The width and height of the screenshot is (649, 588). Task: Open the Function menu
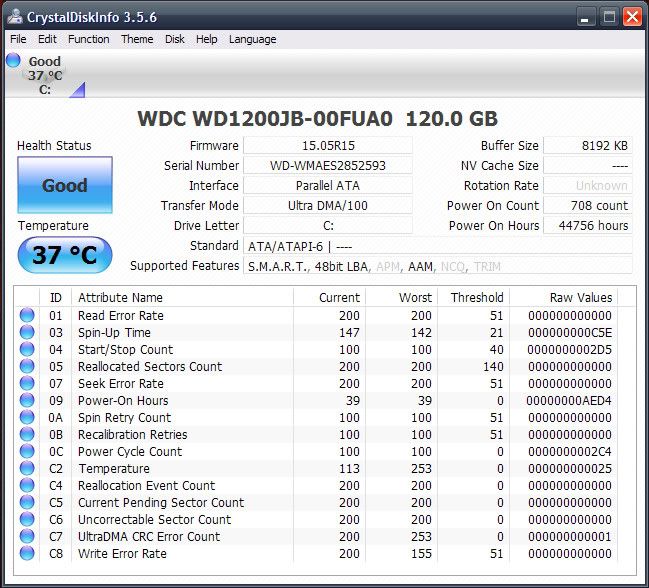[x=89, y=39]
